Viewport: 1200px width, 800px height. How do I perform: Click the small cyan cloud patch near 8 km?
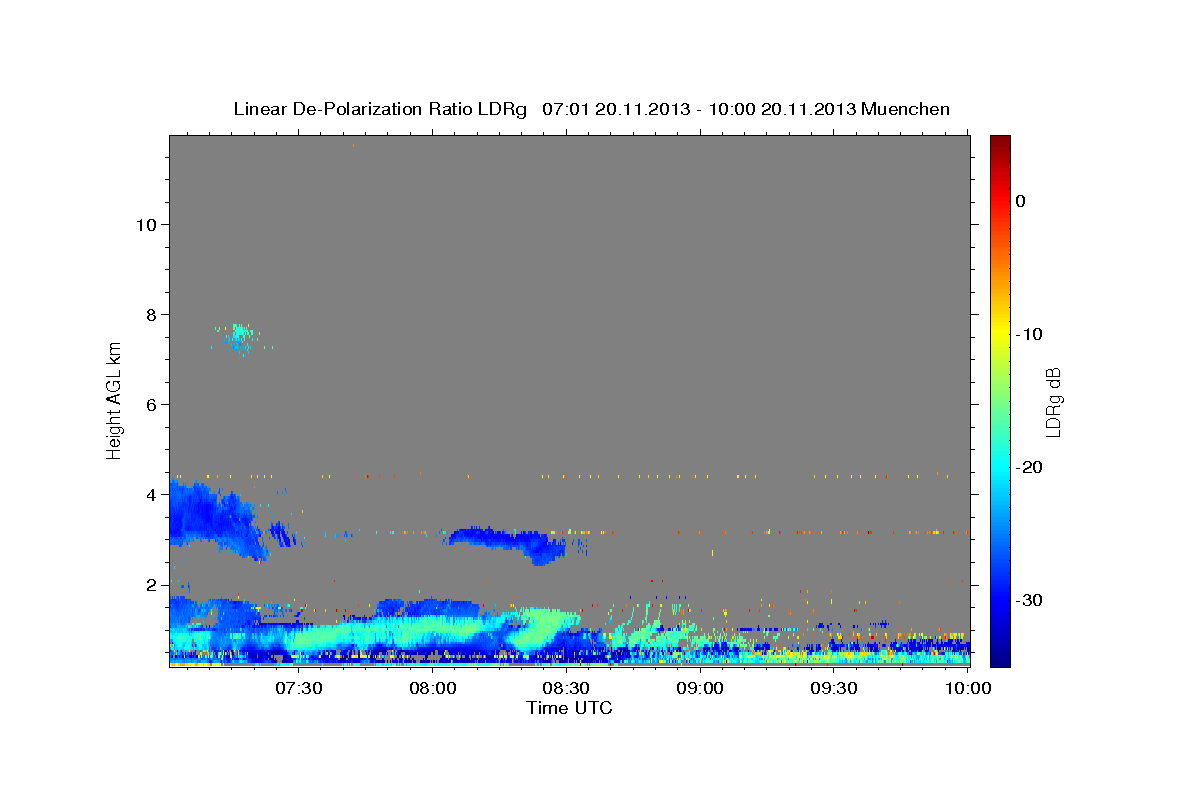point(240,337)
